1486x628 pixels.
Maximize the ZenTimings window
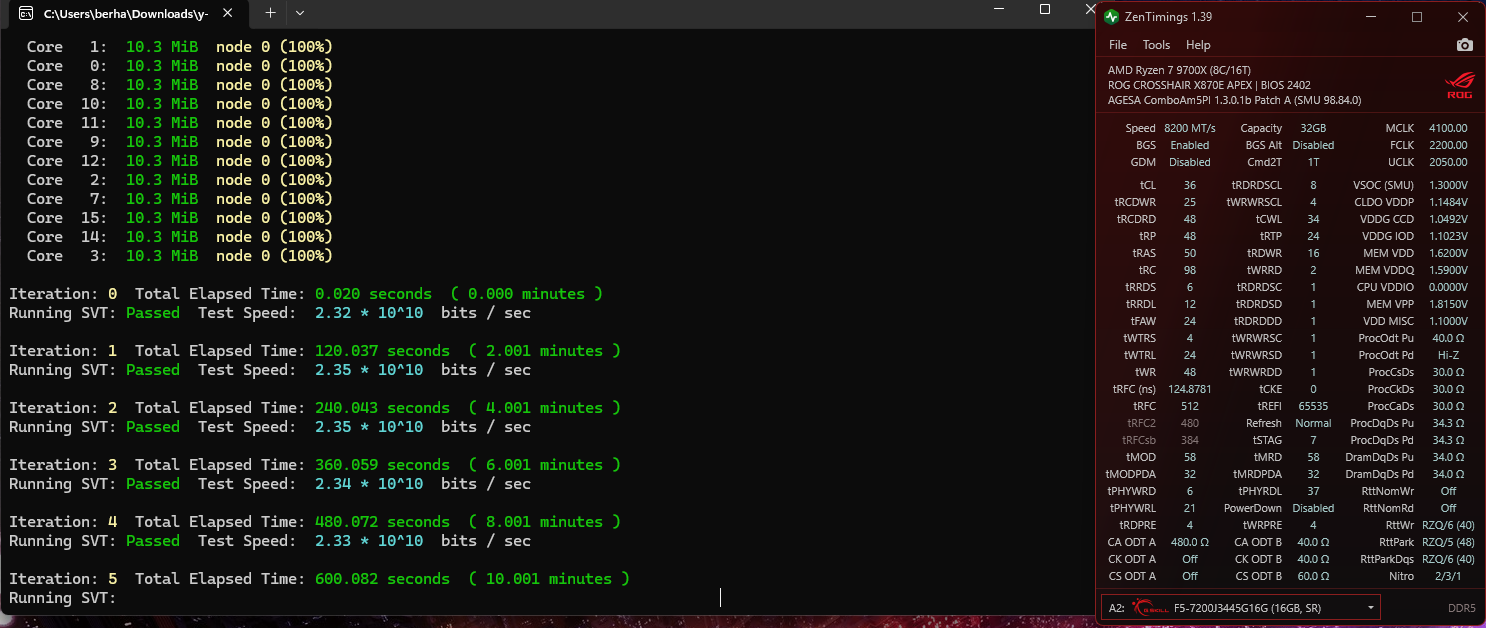[1417, 17]
